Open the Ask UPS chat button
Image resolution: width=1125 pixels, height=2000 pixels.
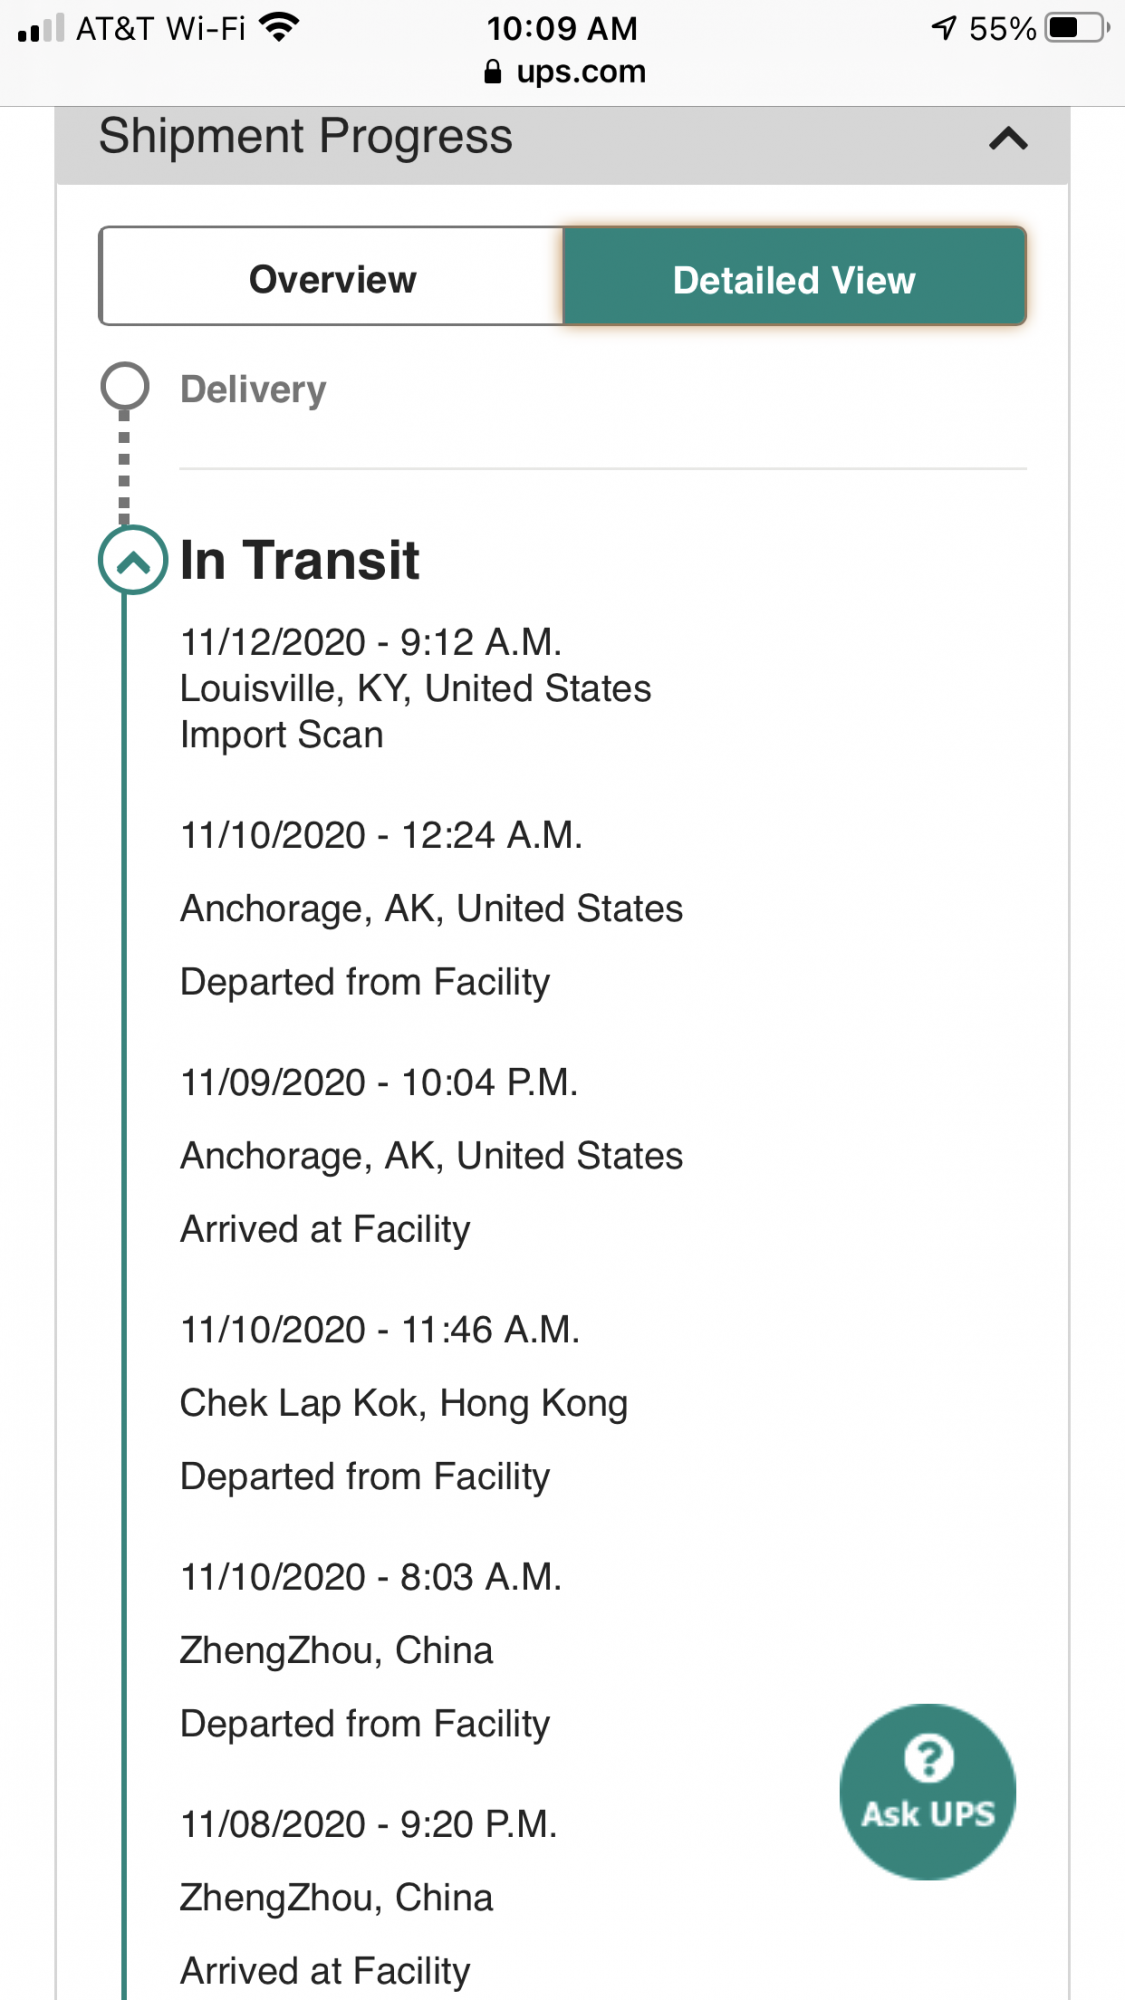[x=928, y=1791]
